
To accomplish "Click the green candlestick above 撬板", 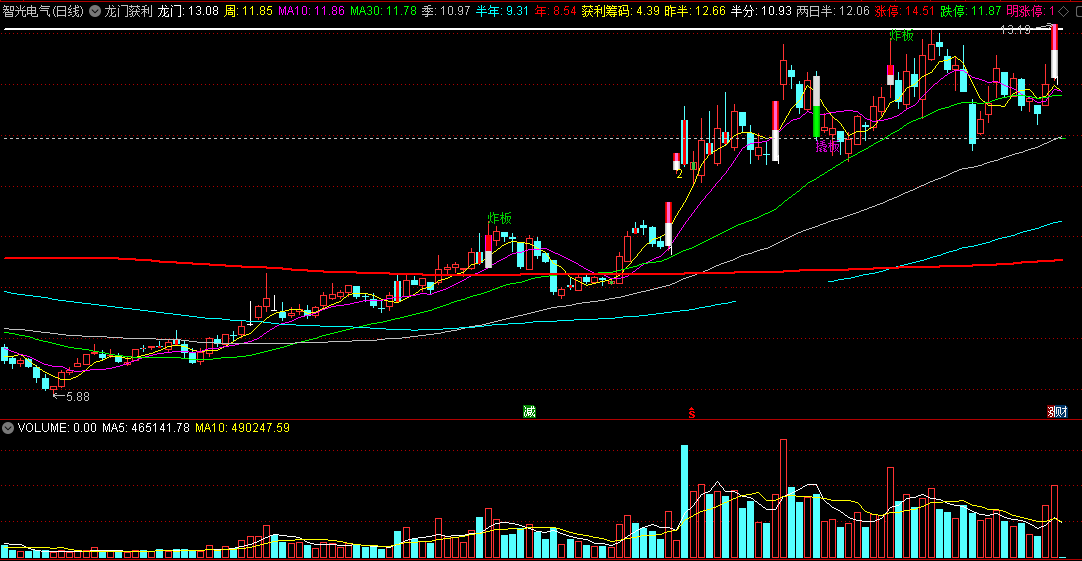I will pyautogui.click(x=816, y=121).
